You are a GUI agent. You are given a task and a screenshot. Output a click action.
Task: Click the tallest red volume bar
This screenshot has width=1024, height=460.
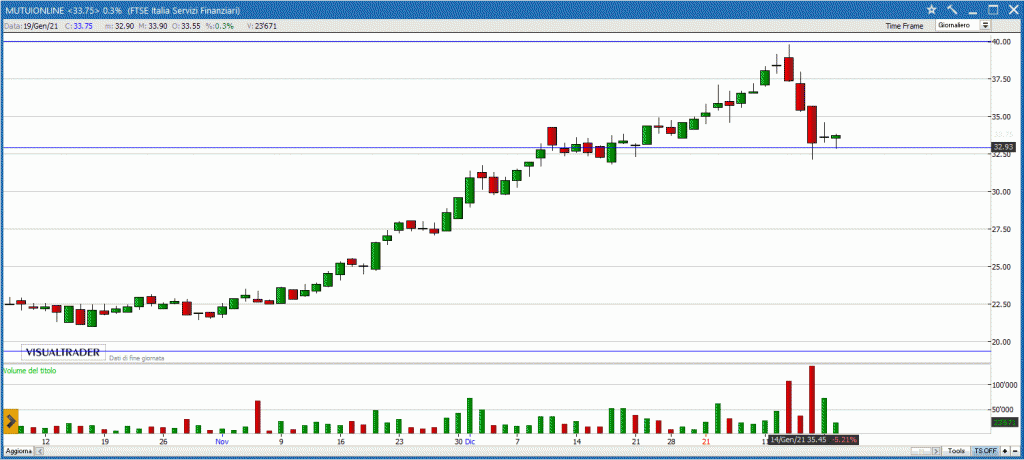coord(812,400)
